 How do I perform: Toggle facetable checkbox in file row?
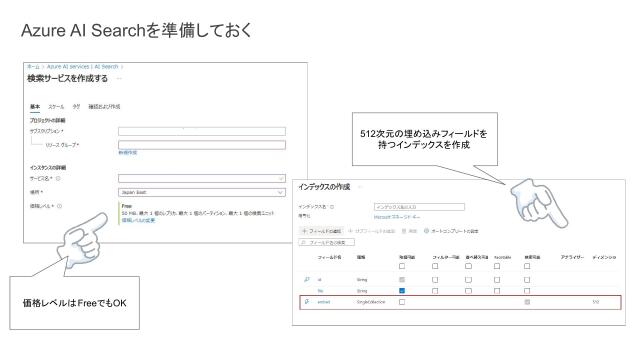(x=497, y=291)
